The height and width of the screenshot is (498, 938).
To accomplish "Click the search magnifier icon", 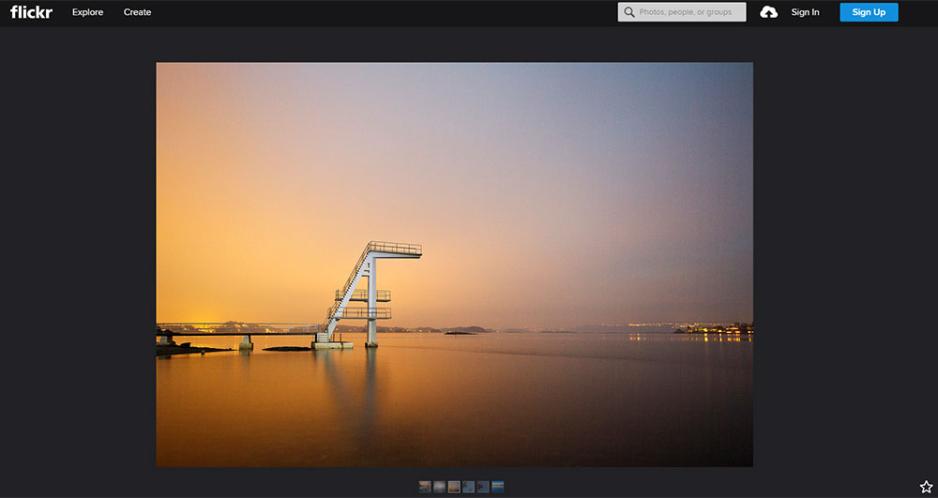I will click(629, 12).
